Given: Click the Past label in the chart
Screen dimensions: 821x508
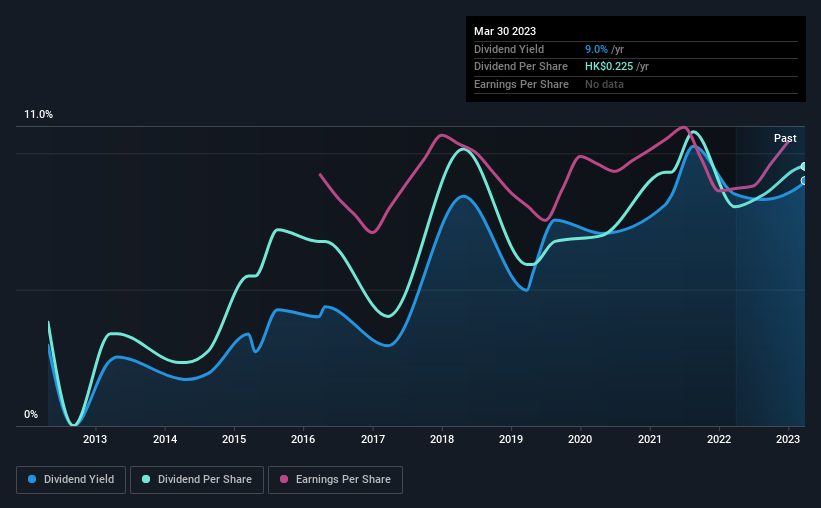Looking at the screenshot, I should click(x=785, y=138).
